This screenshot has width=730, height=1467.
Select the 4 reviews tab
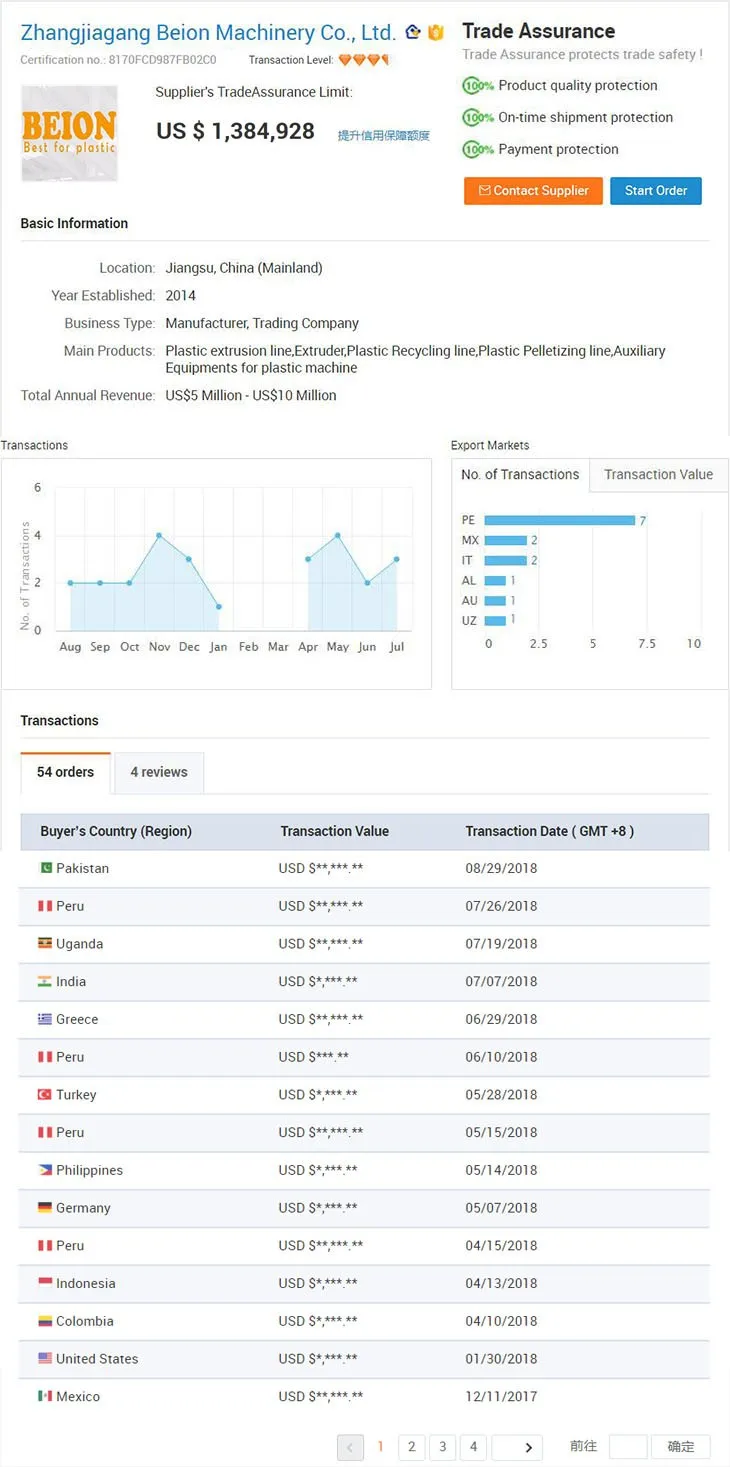tap(159, 772)
